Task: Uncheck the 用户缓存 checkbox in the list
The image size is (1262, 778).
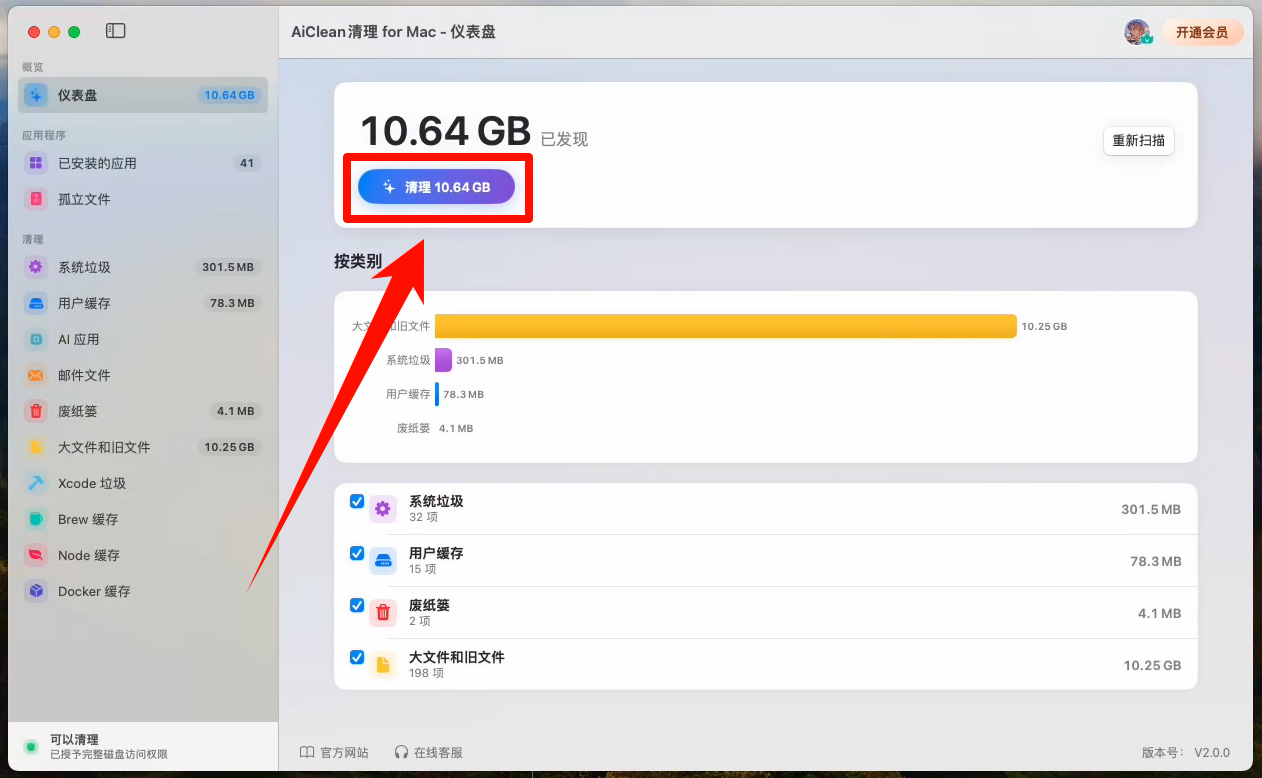Action: pyautogui.click(x=357, y=553)
